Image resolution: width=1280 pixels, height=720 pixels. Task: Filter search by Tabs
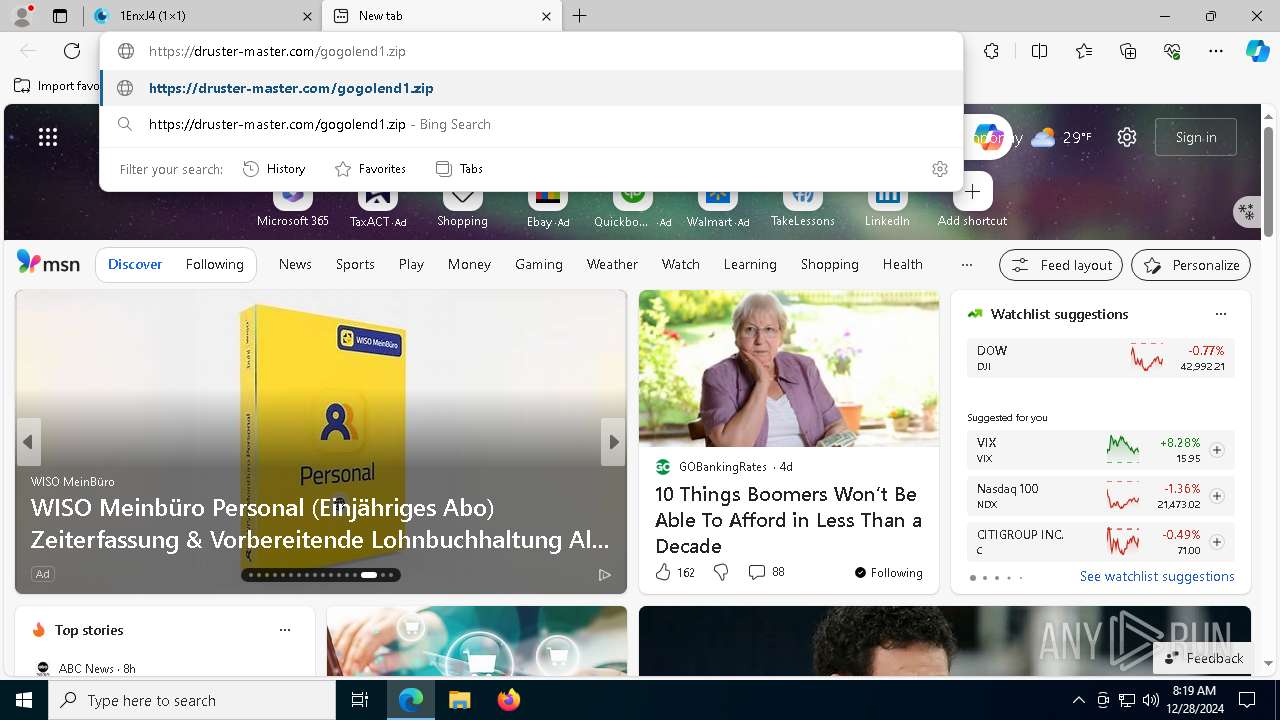click(x=460, y=169)
